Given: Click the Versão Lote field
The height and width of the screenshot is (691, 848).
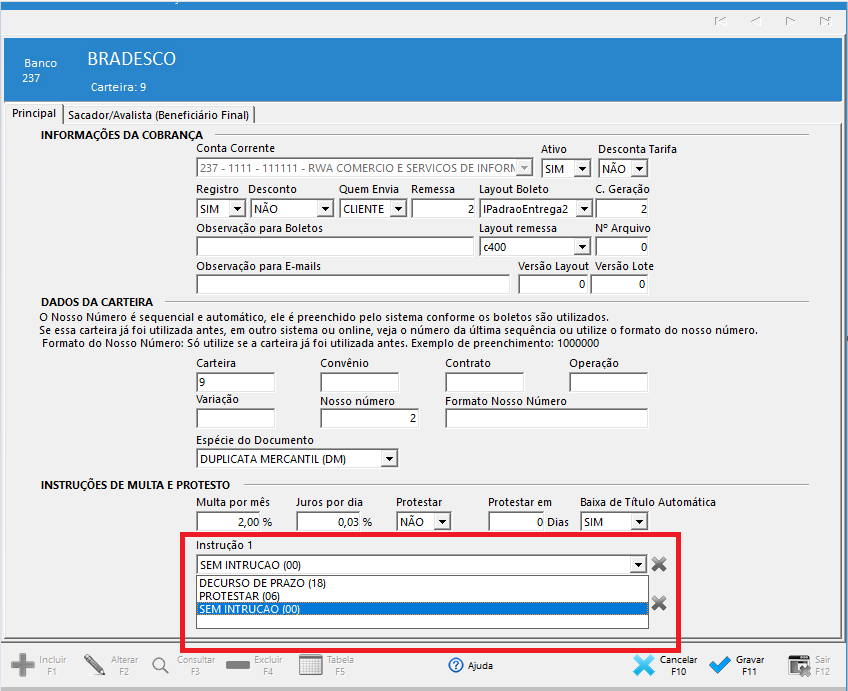Looking at the screenshot, I should coord(619,284).
